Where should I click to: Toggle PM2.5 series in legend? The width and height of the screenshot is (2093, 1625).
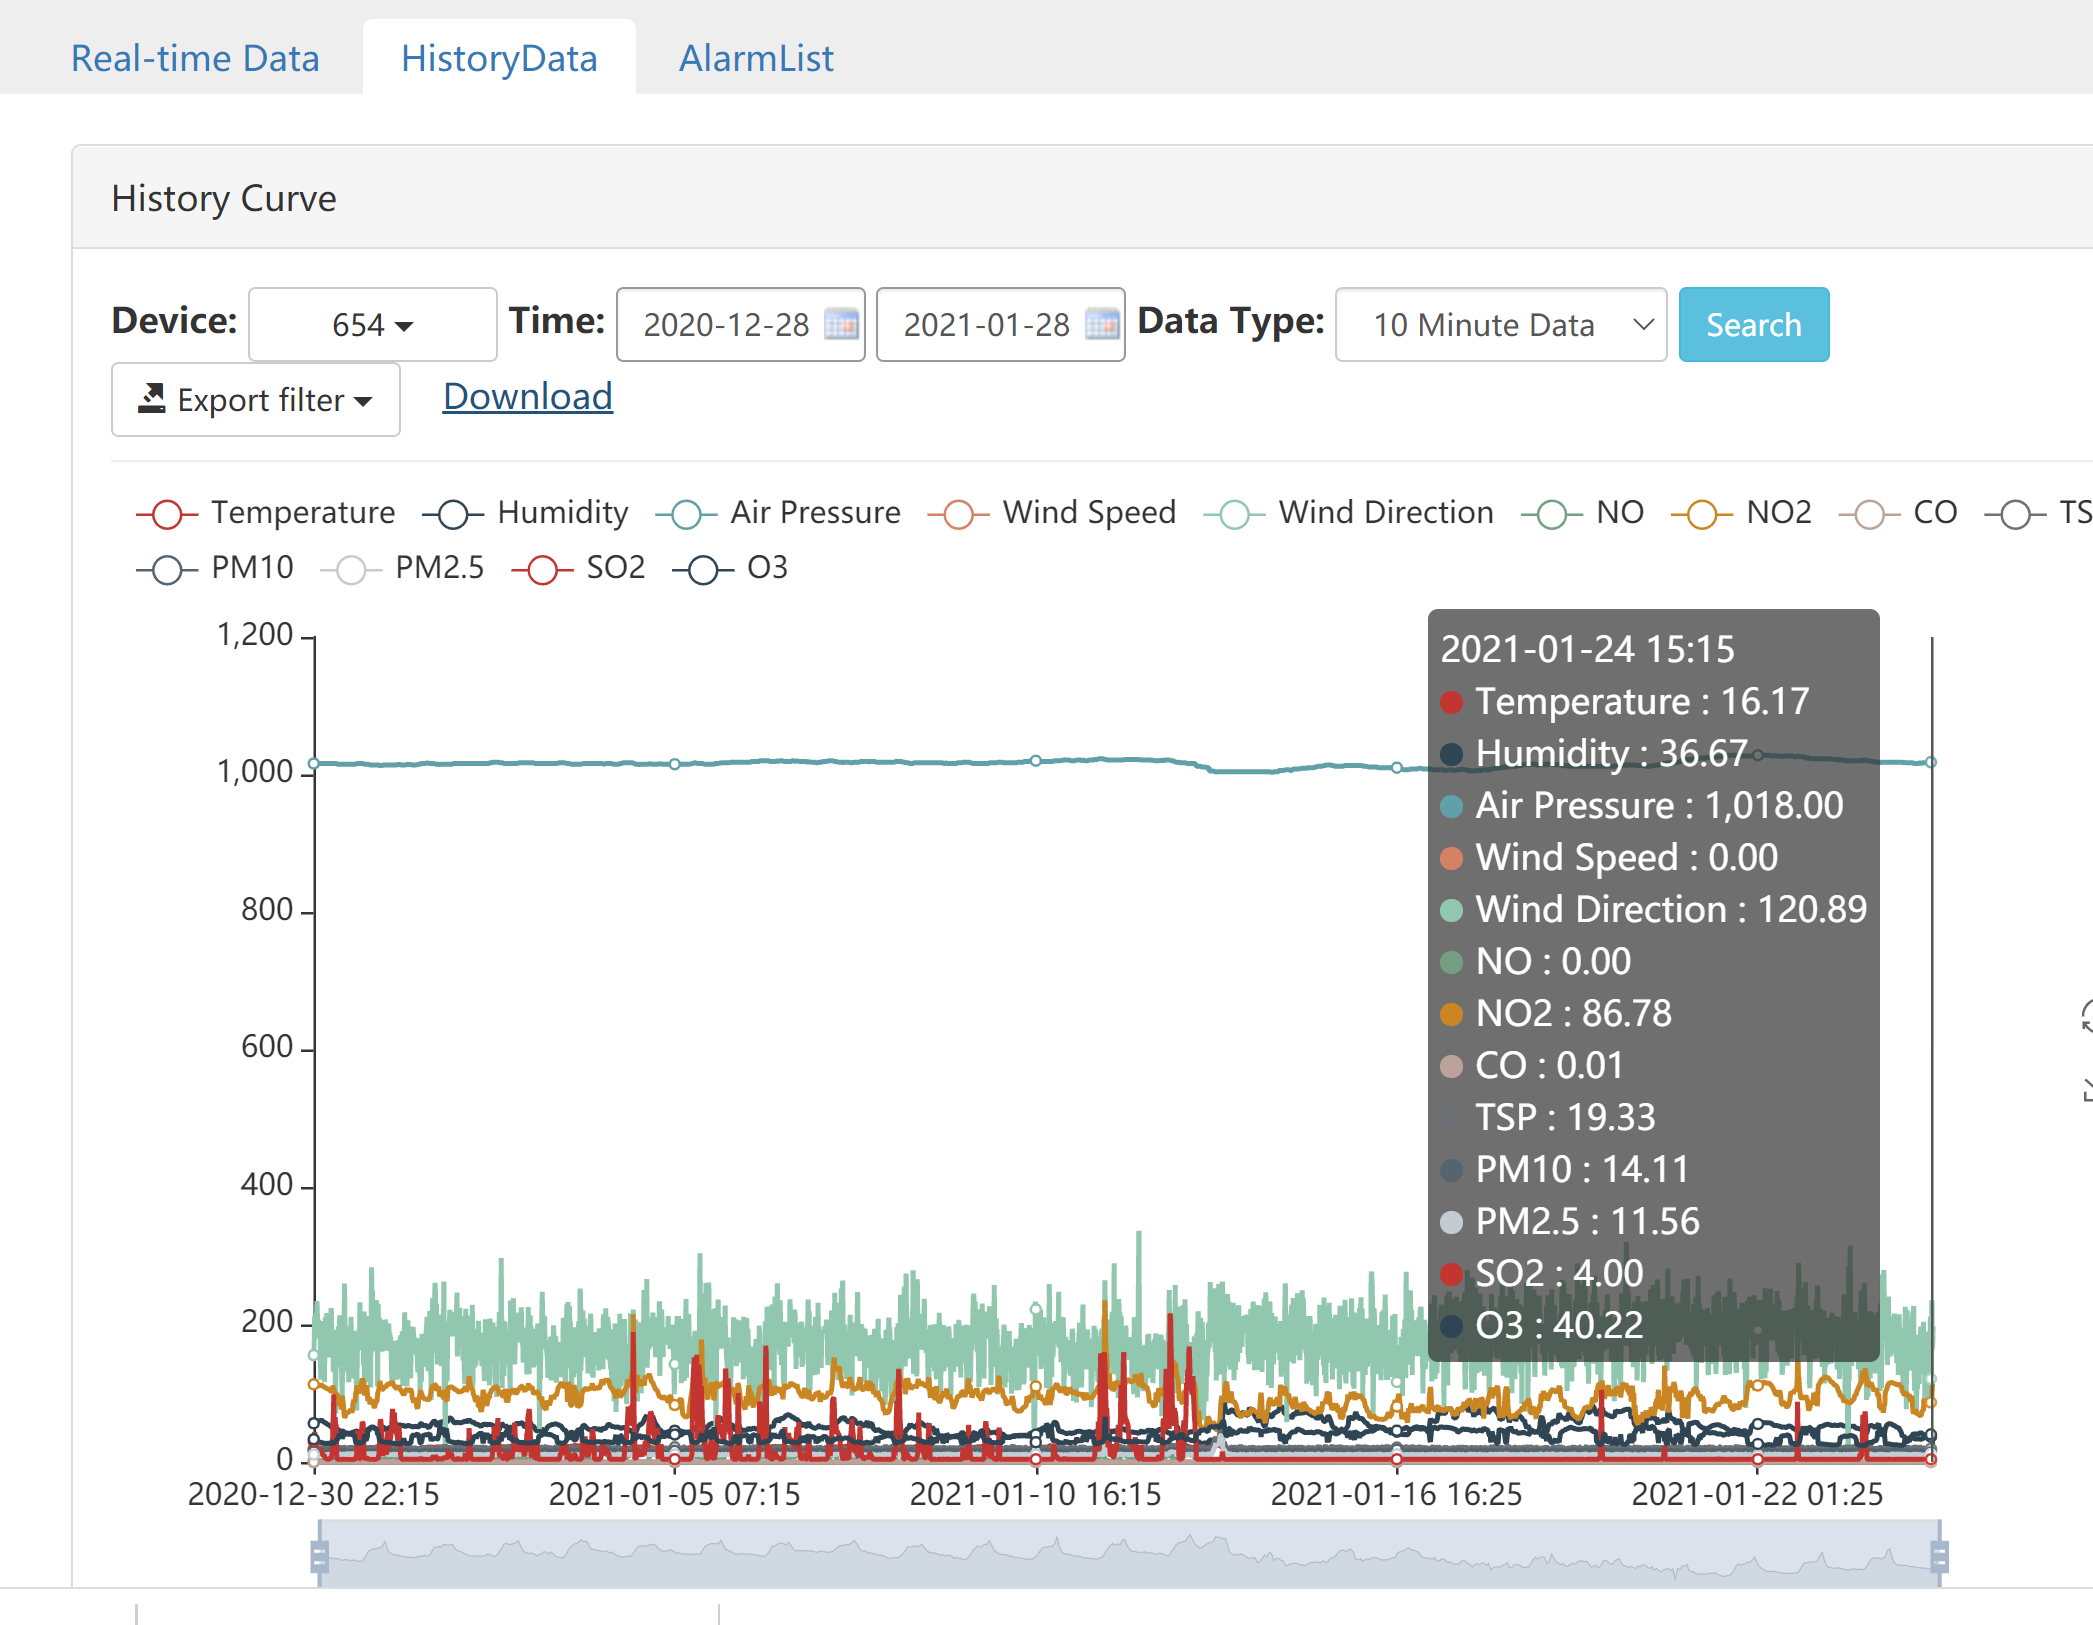point(438,568)
